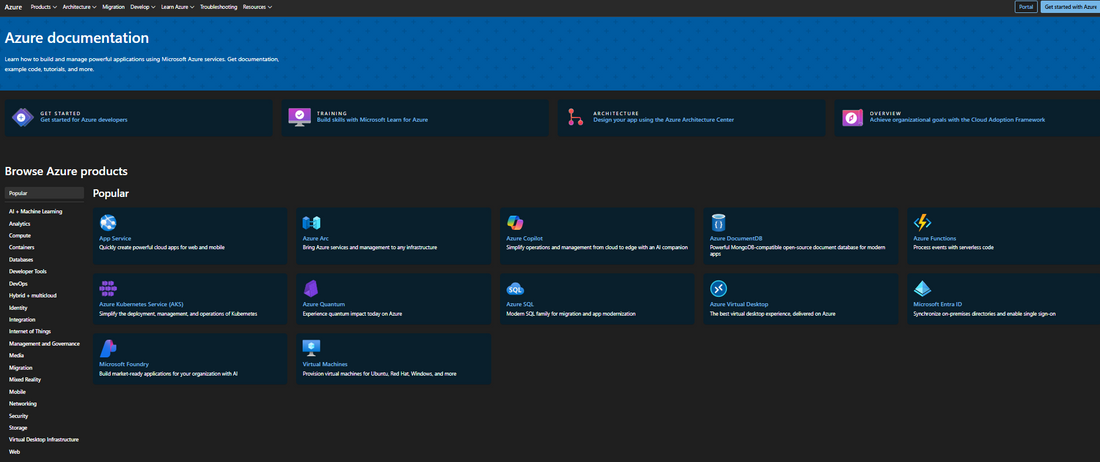Click the Azure Virtual Desktop icon
Screen dimensions: 1100x462
718,289
